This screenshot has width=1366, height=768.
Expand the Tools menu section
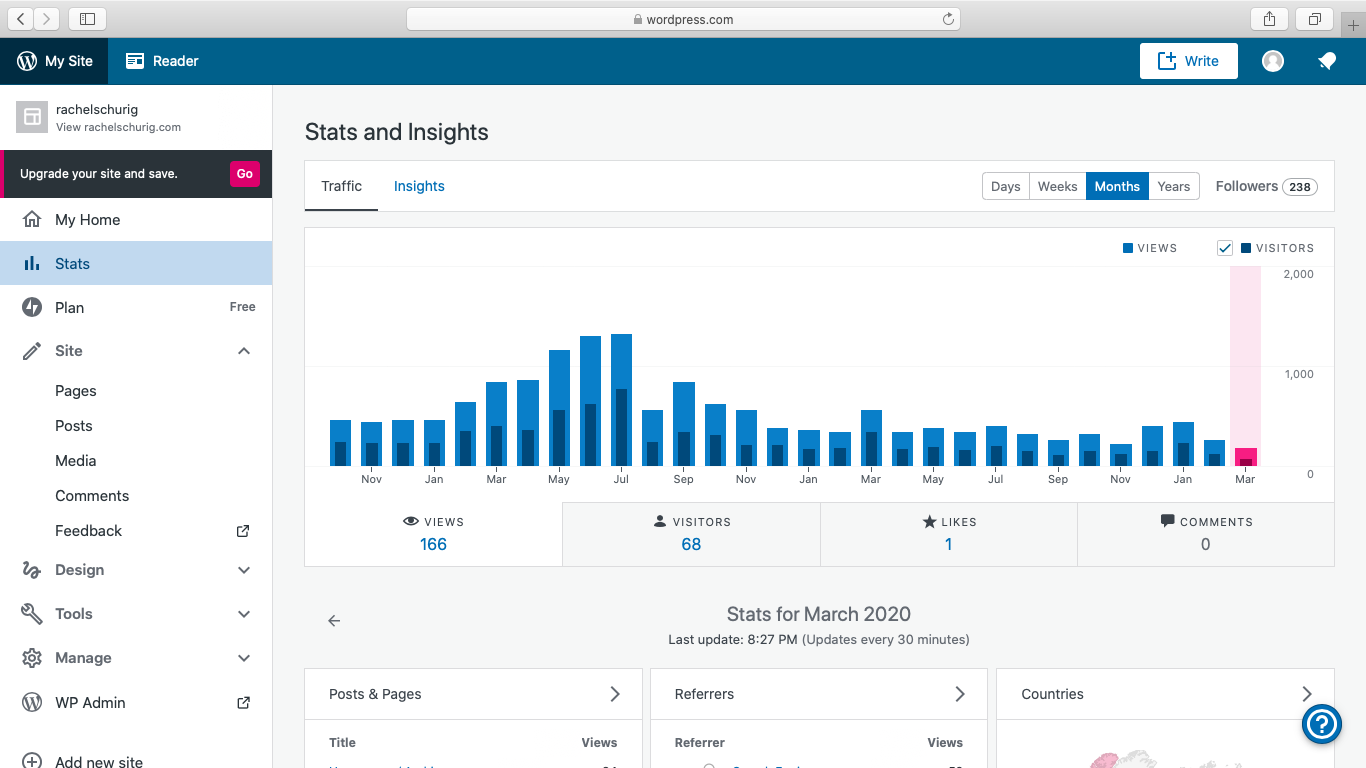coord(244,614)
